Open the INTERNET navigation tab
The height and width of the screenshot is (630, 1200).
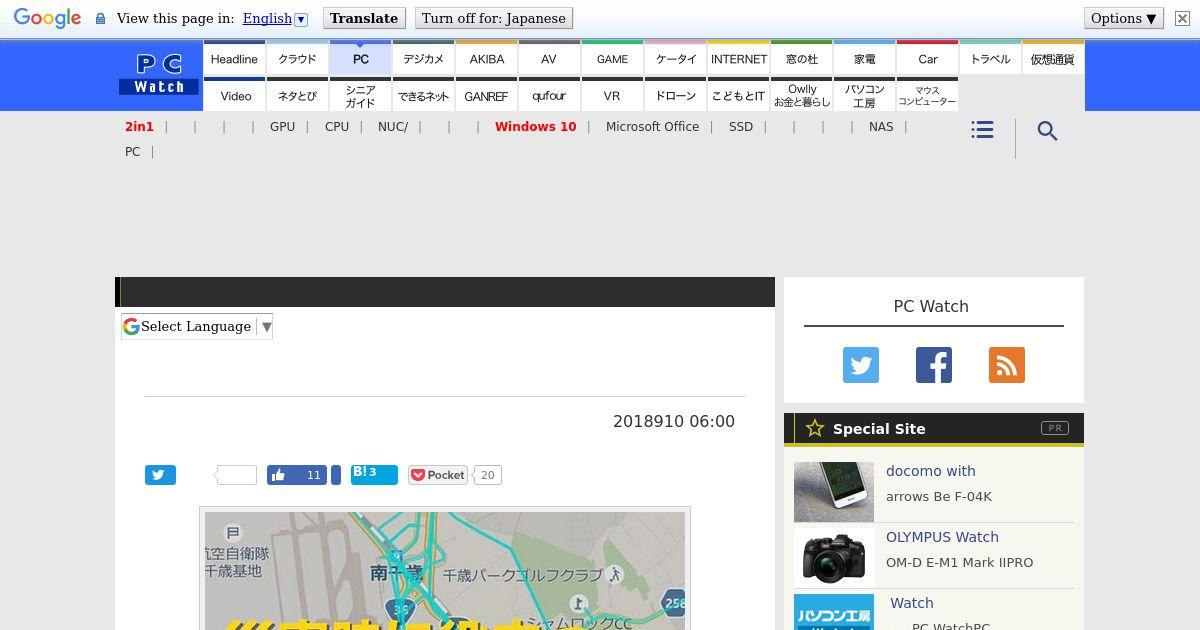click(x=738, y=58)
